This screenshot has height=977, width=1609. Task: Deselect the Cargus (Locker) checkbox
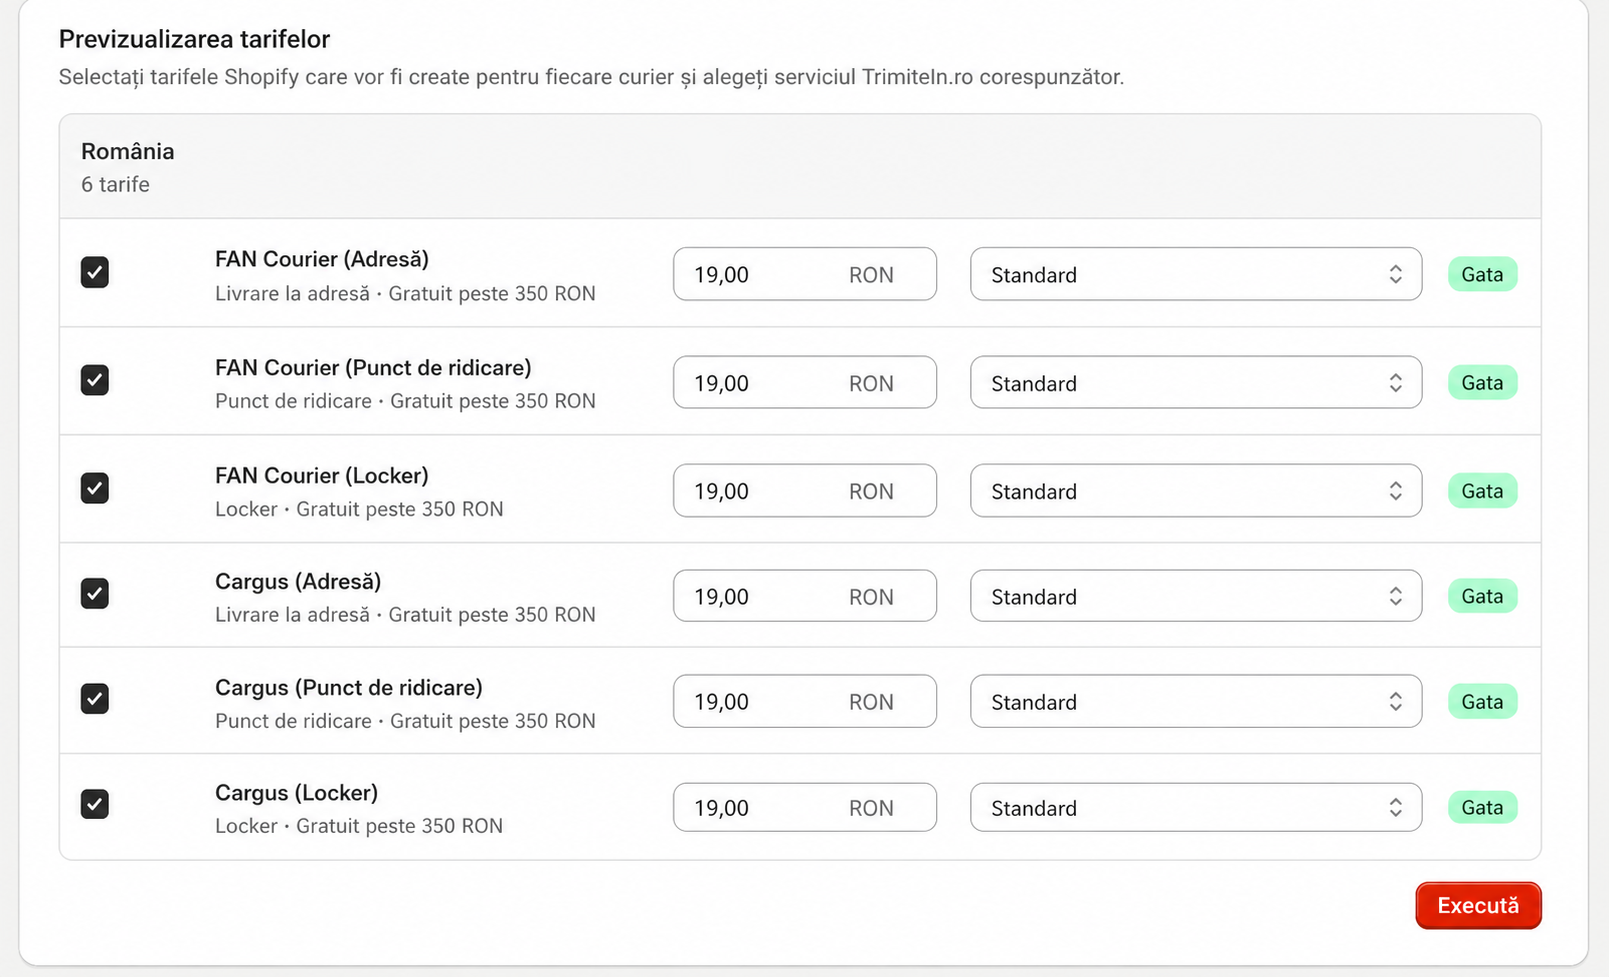pyautogui.click(x=95, y=804)
